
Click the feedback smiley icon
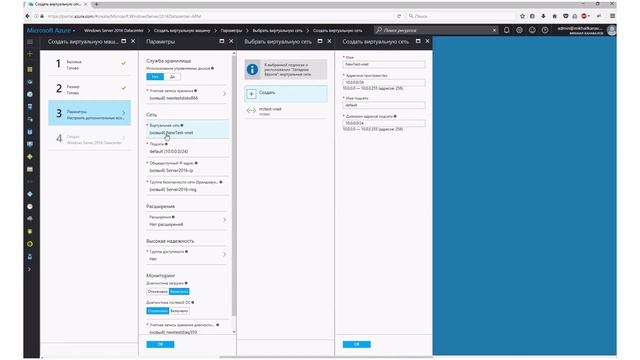click(x=532, y=30)
